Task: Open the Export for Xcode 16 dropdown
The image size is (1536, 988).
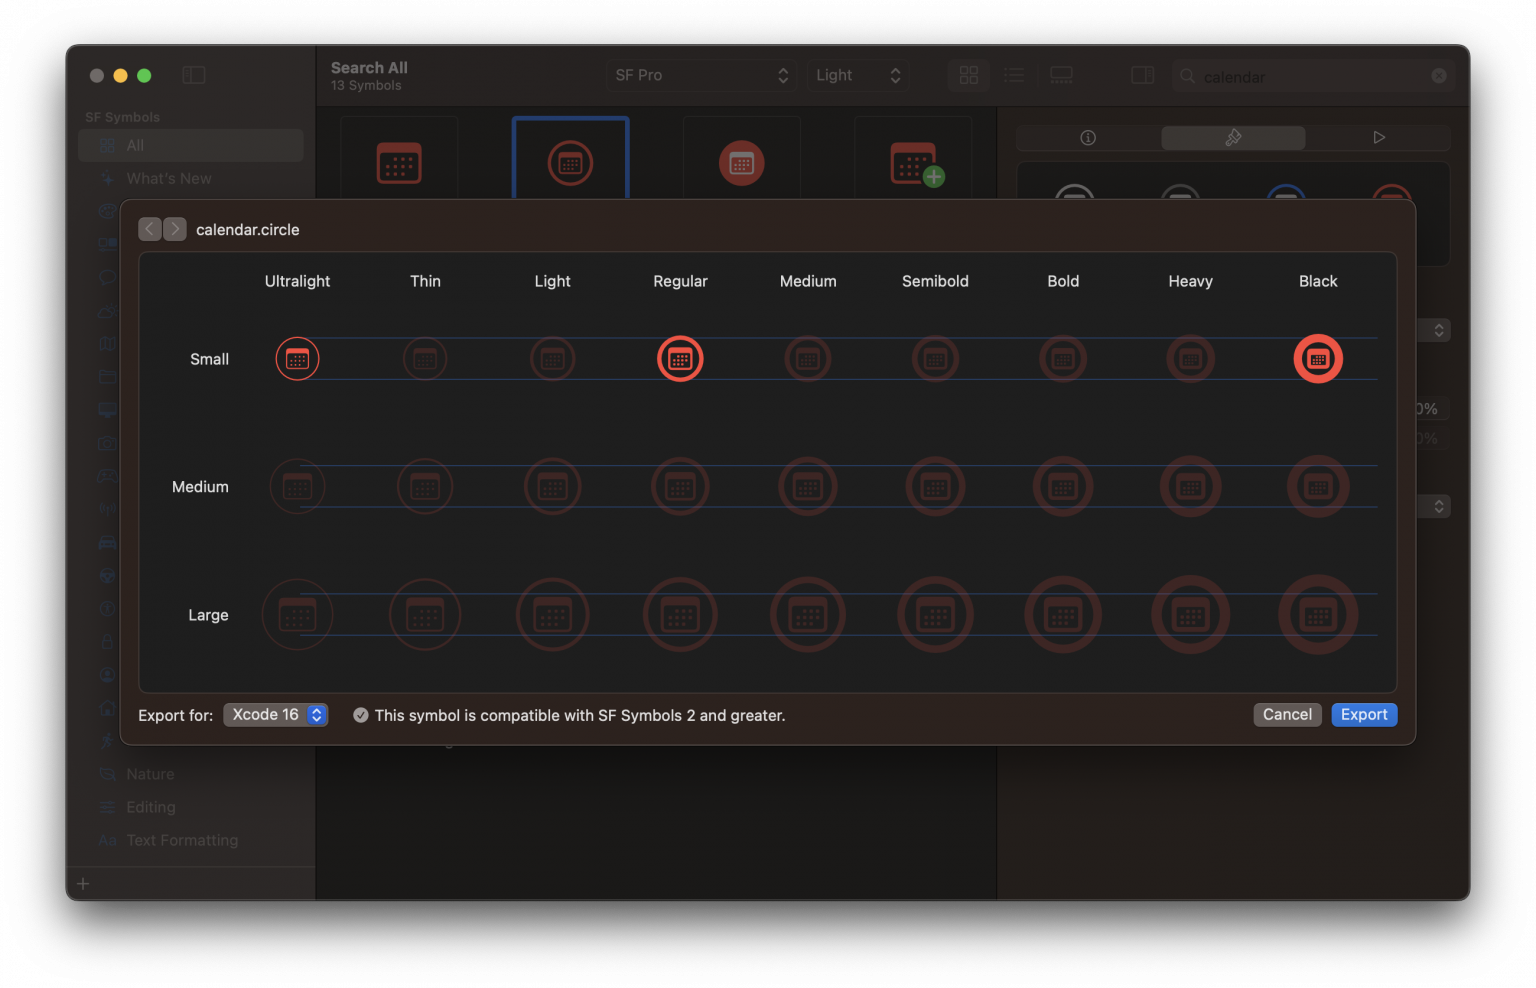Action: (x=276, y=715)
